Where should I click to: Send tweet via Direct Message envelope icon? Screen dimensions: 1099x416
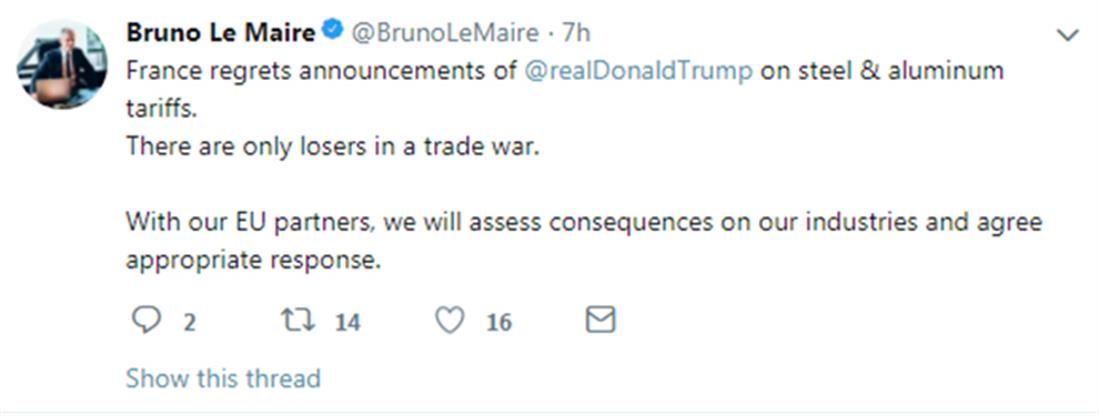click(x=599, y=320)
